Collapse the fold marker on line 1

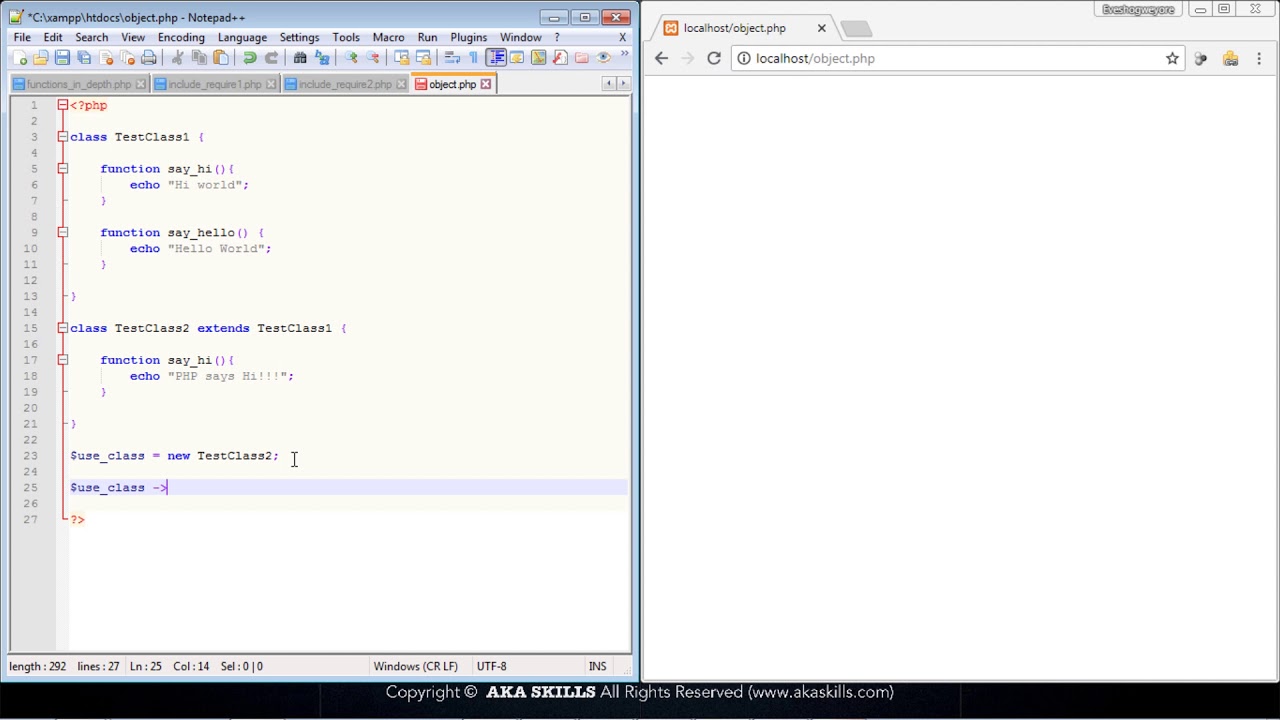click(62, 105)
